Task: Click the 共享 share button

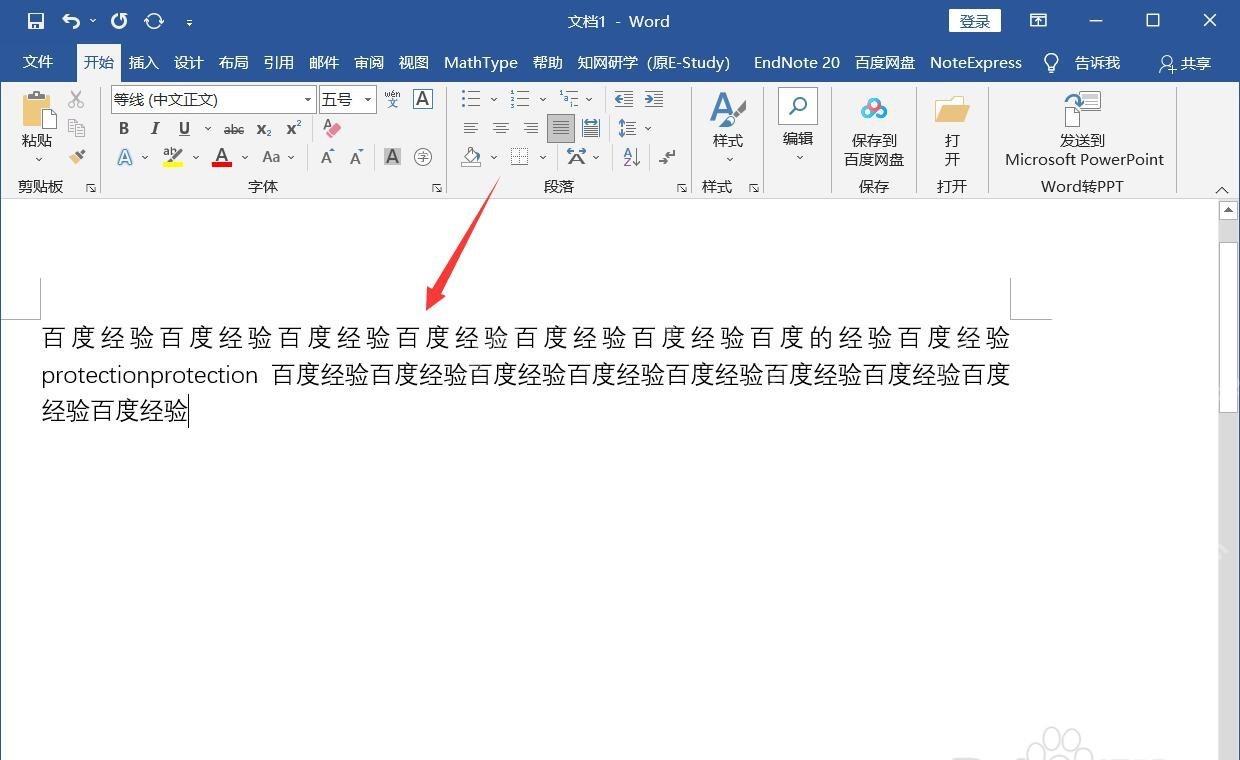Action: click(1185, 63)
